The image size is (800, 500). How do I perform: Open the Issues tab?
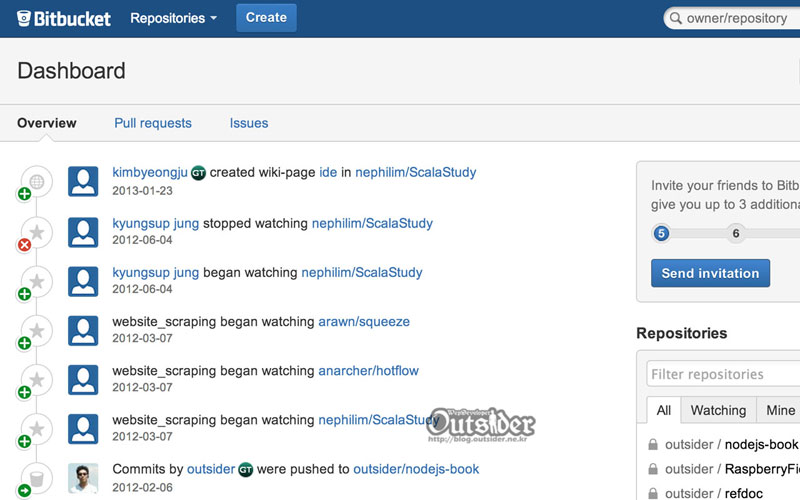(248, 123)
